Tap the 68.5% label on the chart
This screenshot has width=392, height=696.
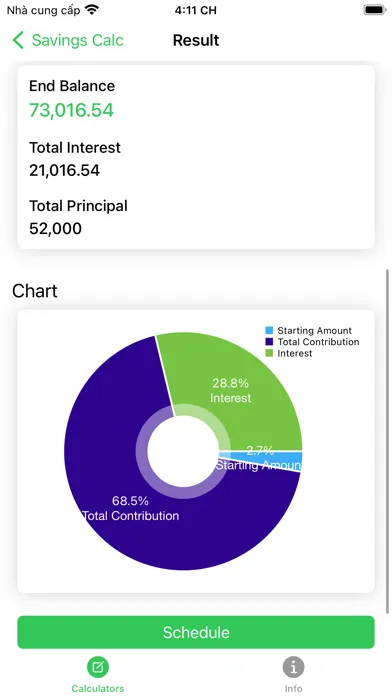(x=130, y=501)
